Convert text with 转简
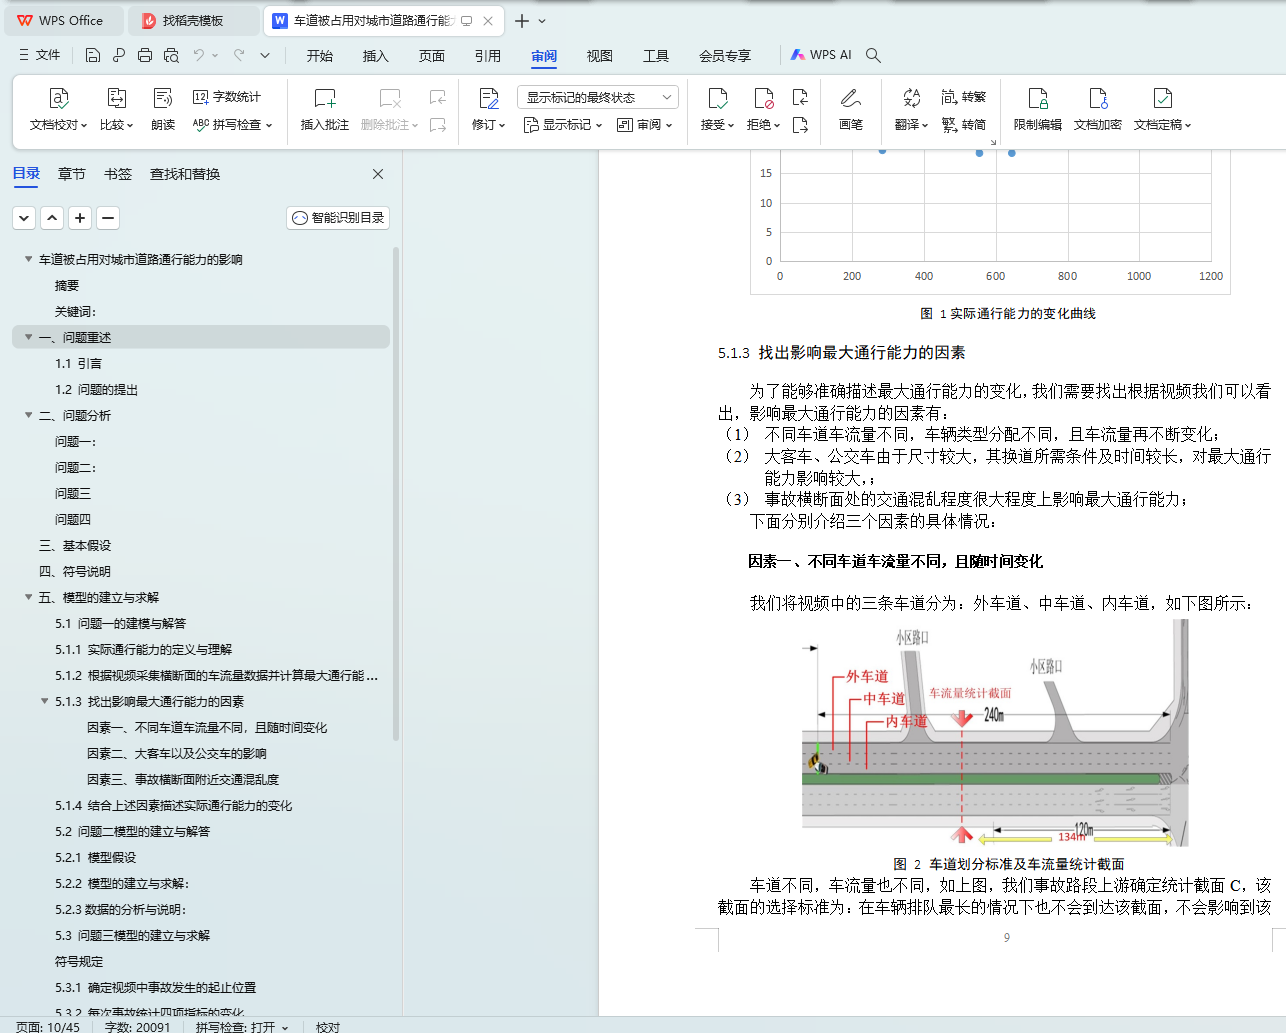This screenshot has height=1033, width=1286. pyautogui.click(x=964, y=125)
